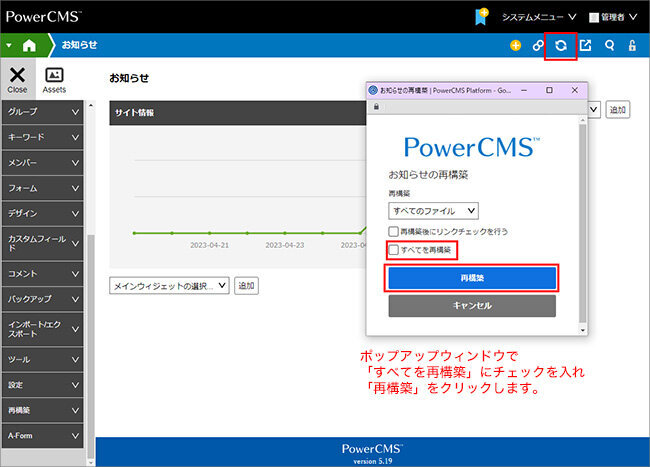Click the popup window's favicon icon
The image size is (650, 467).
(373, 90)
